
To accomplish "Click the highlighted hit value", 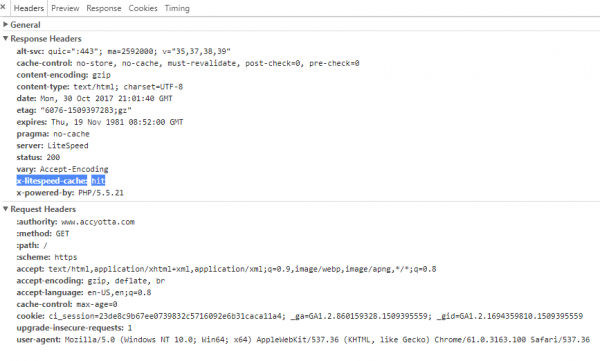I will 98,181.
